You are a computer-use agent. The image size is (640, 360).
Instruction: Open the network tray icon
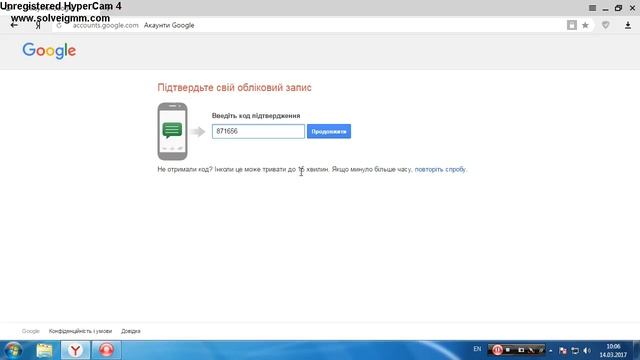click(575, 351)
